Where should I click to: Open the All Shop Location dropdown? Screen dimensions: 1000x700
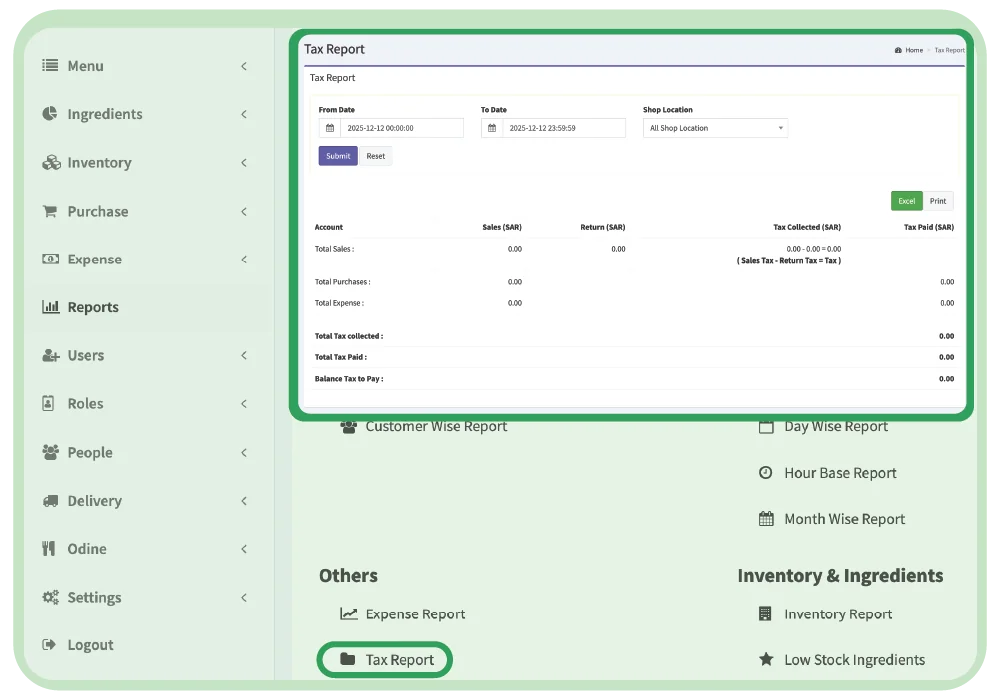pyautogui.click(x=714, y=127)
